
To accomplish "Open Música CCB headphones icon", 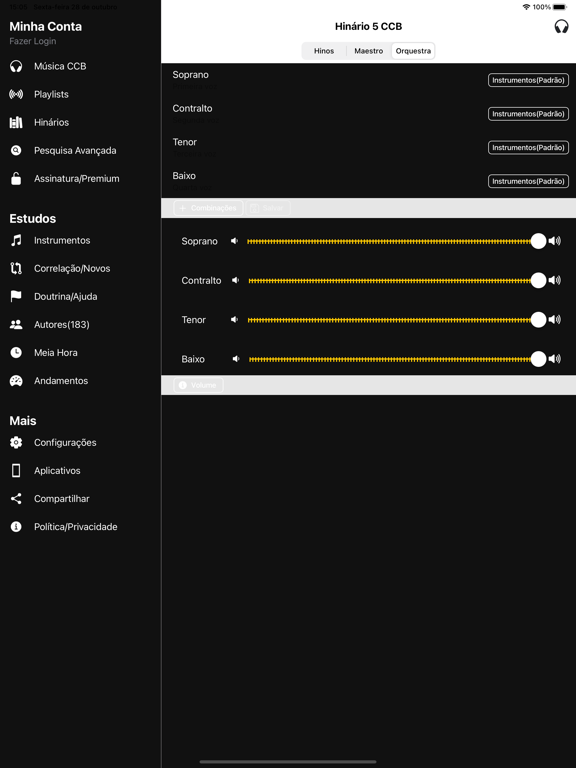I will (x=16, y=66).
